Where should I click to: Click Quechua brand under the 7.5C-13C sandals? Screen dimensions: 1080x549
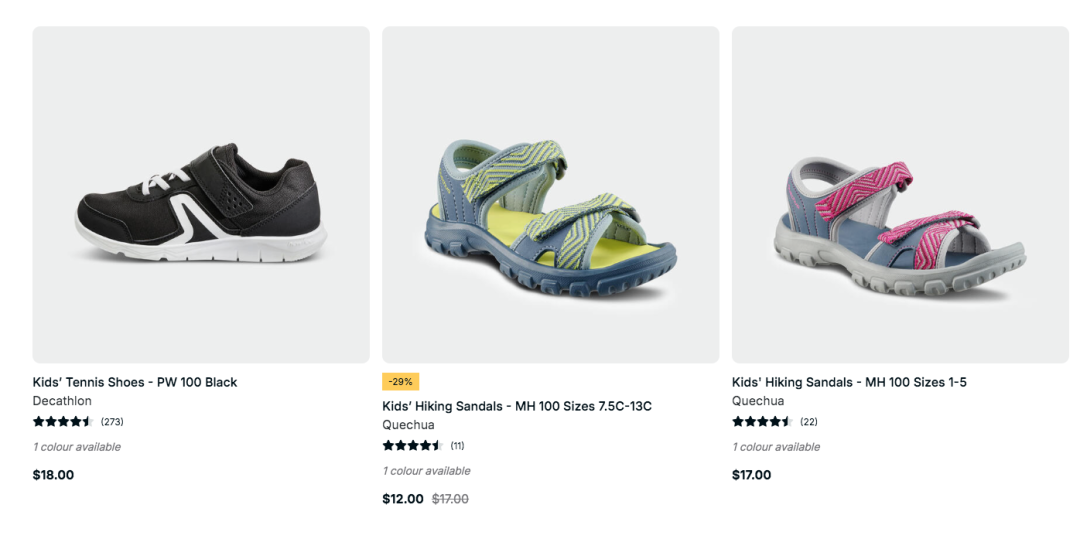point(408,425)
